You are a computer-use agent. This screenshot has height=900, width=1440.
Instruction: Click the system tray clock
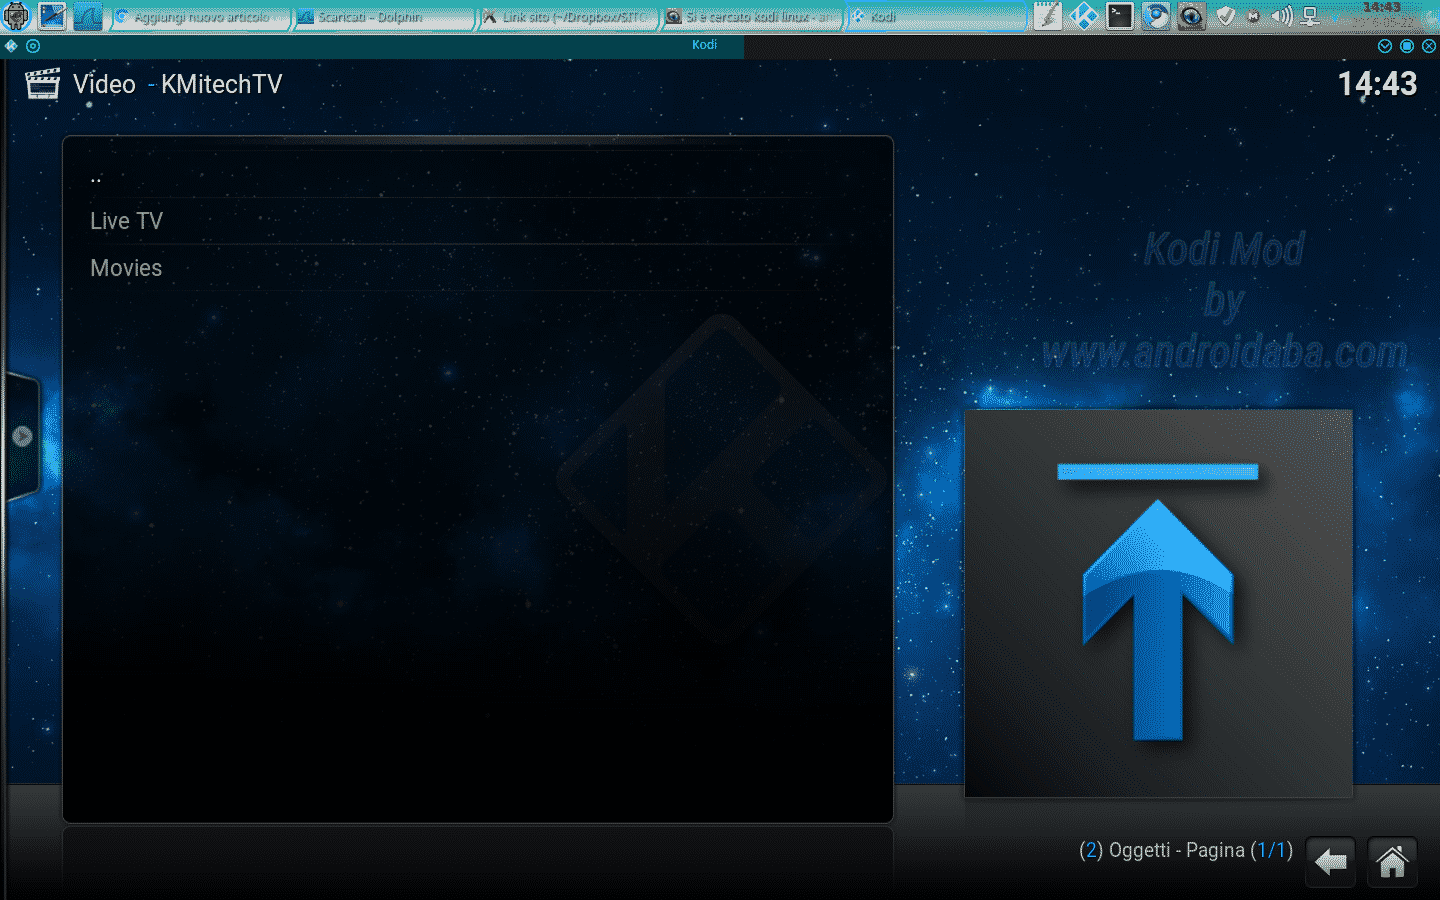pyautogui.click(x=1383, y=15)
